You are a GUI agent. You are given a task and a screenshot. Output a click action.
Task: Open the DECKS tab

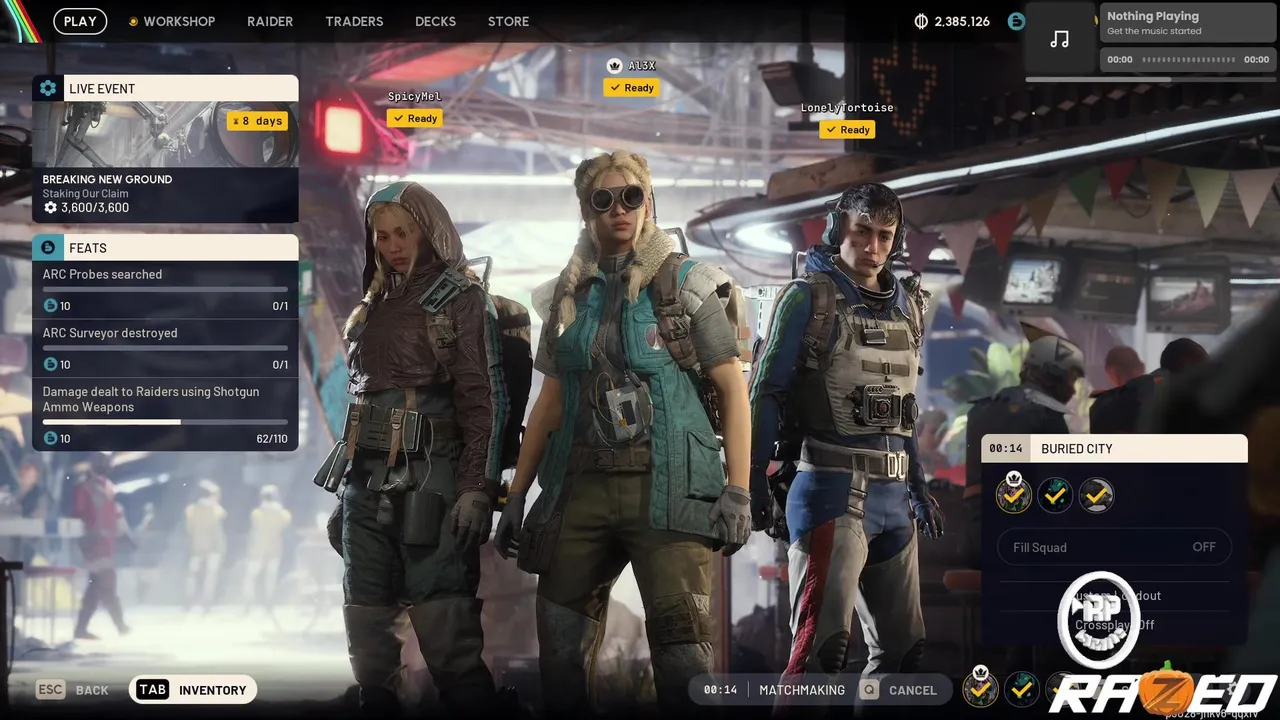pos(435,21)
